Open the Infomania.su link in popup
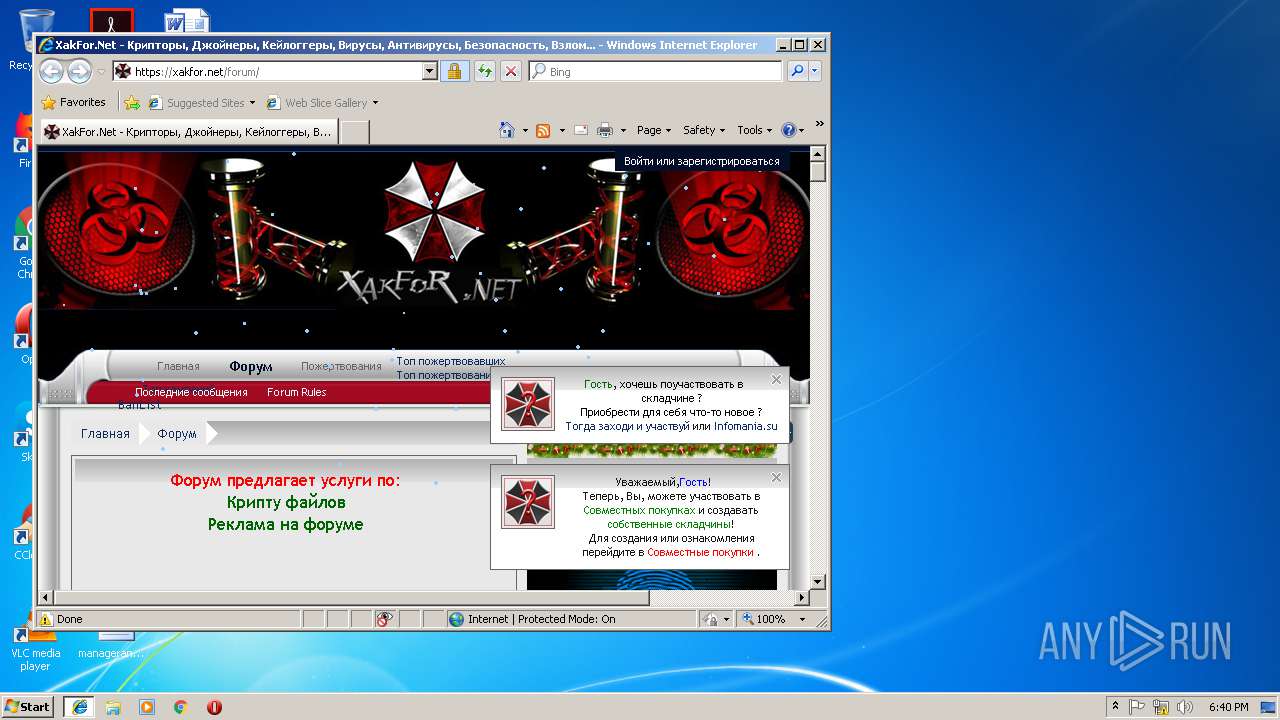Viewport: 1280px width, 720px height. pos(745,426)
